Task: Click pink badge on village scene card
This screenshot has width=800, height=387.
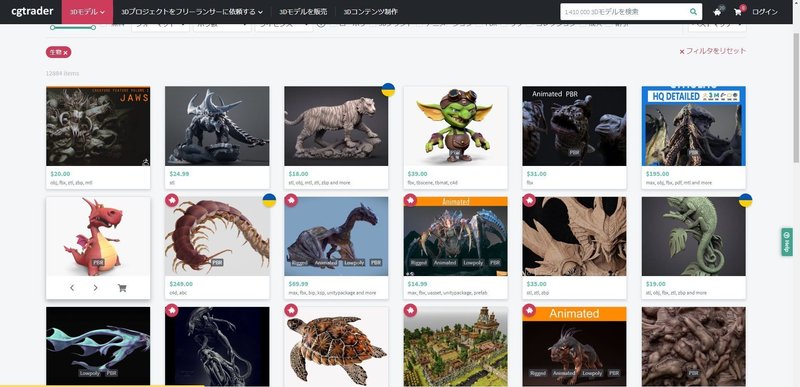Action: (x=410, y=310)
